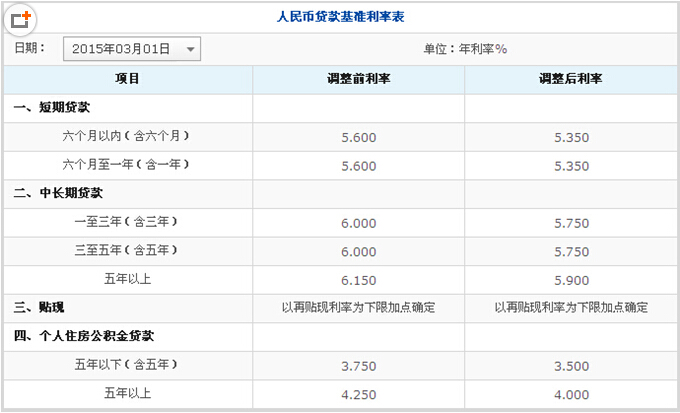Select the 2015年03月01日 date combo box
Viewport: 680px width, 413px height.
click(x=132, y=49)
